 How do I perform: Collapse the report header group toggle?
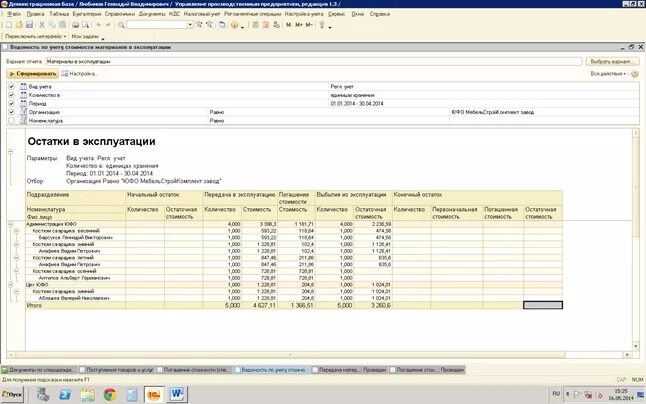[11, 152]
